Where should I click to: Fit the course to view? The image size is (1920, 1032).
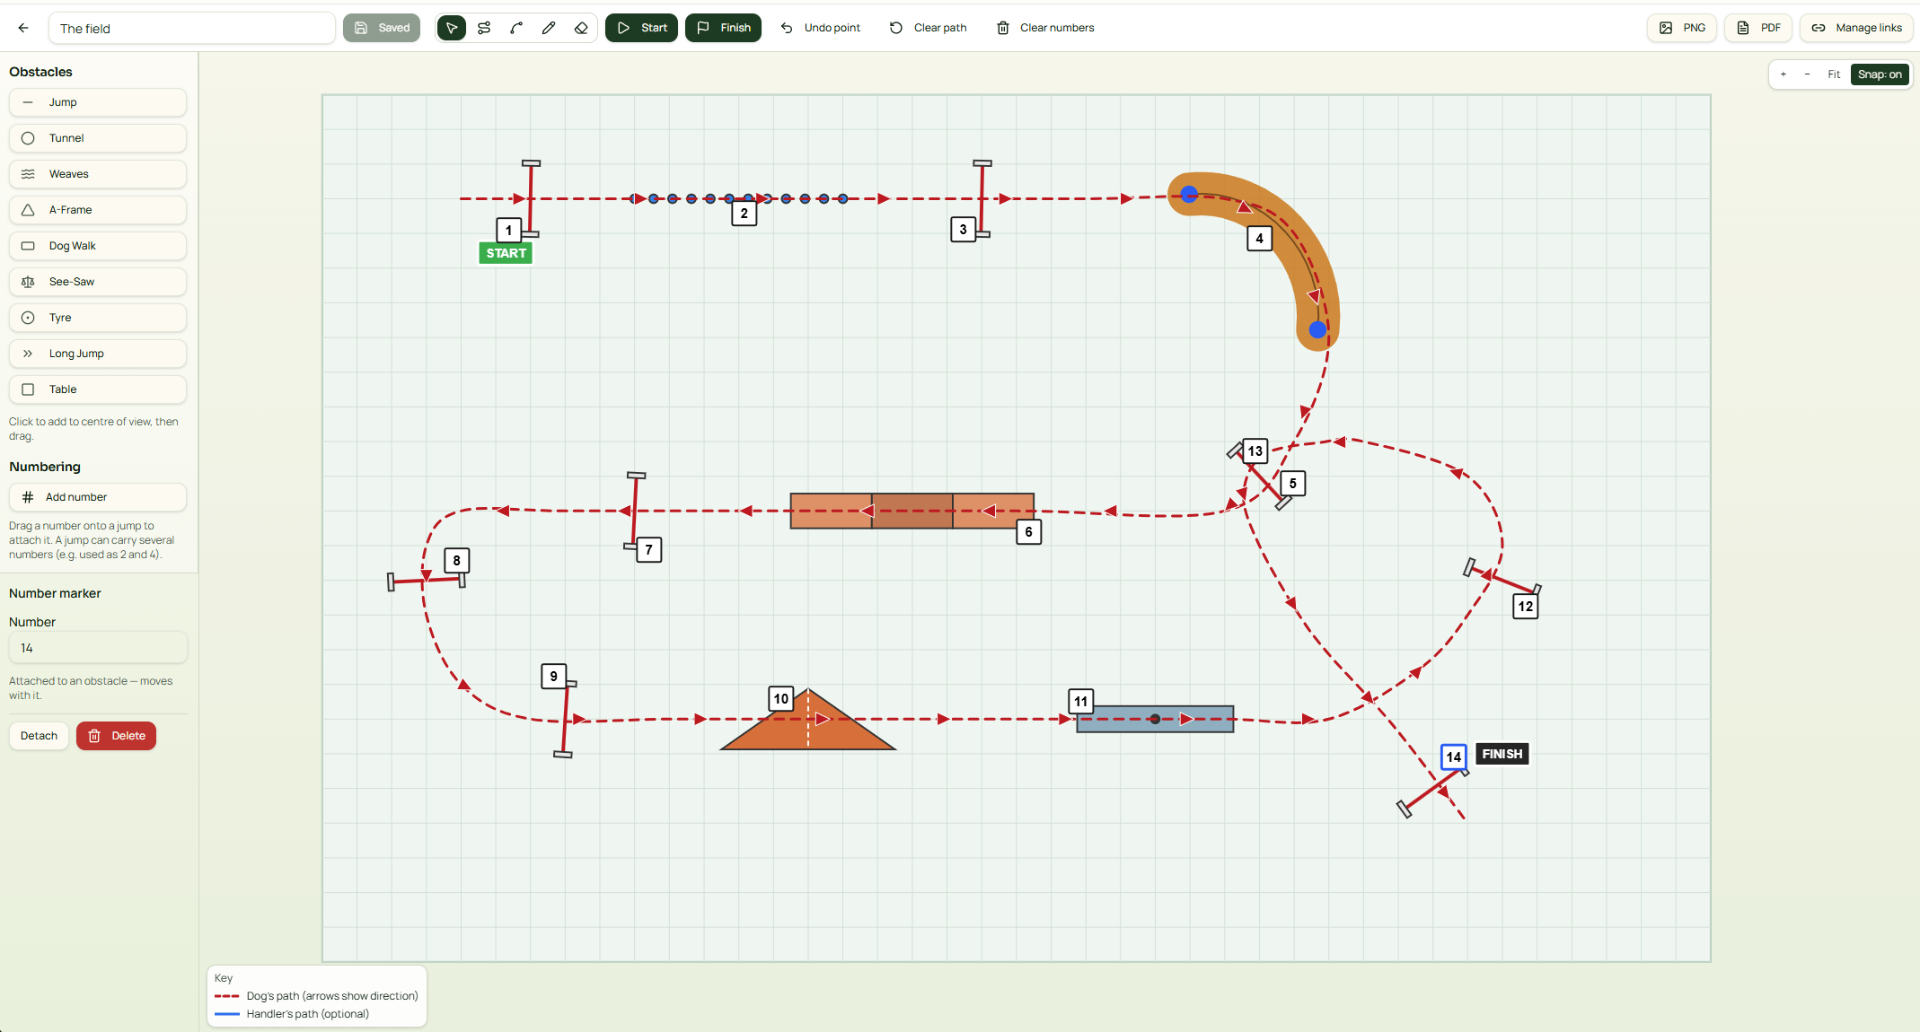click(x=1834, y=75)
